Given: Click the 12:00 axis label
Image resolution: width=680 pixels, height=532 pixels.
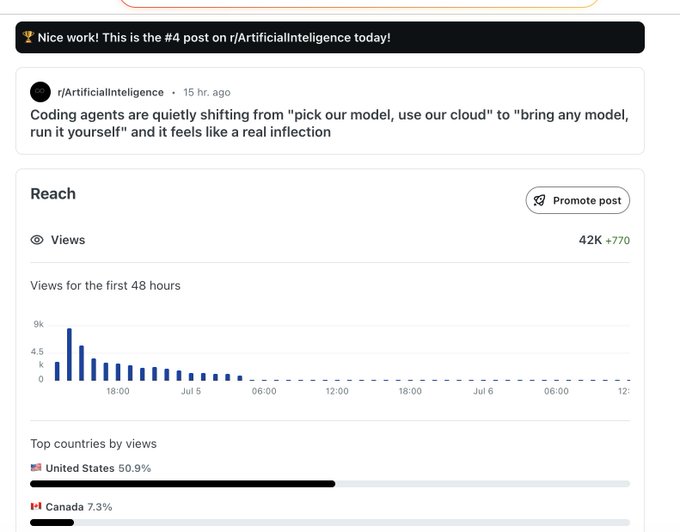Looking at the screenshot, I should tap(337, 391).
